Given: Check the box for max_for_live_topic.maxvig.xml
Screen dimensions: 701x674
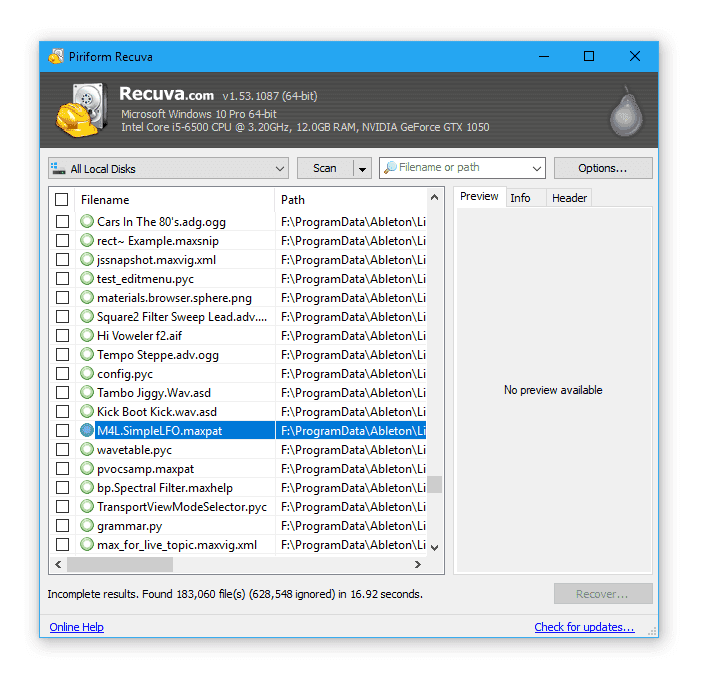Looking at the screenshot, I should tap(63, 544).
